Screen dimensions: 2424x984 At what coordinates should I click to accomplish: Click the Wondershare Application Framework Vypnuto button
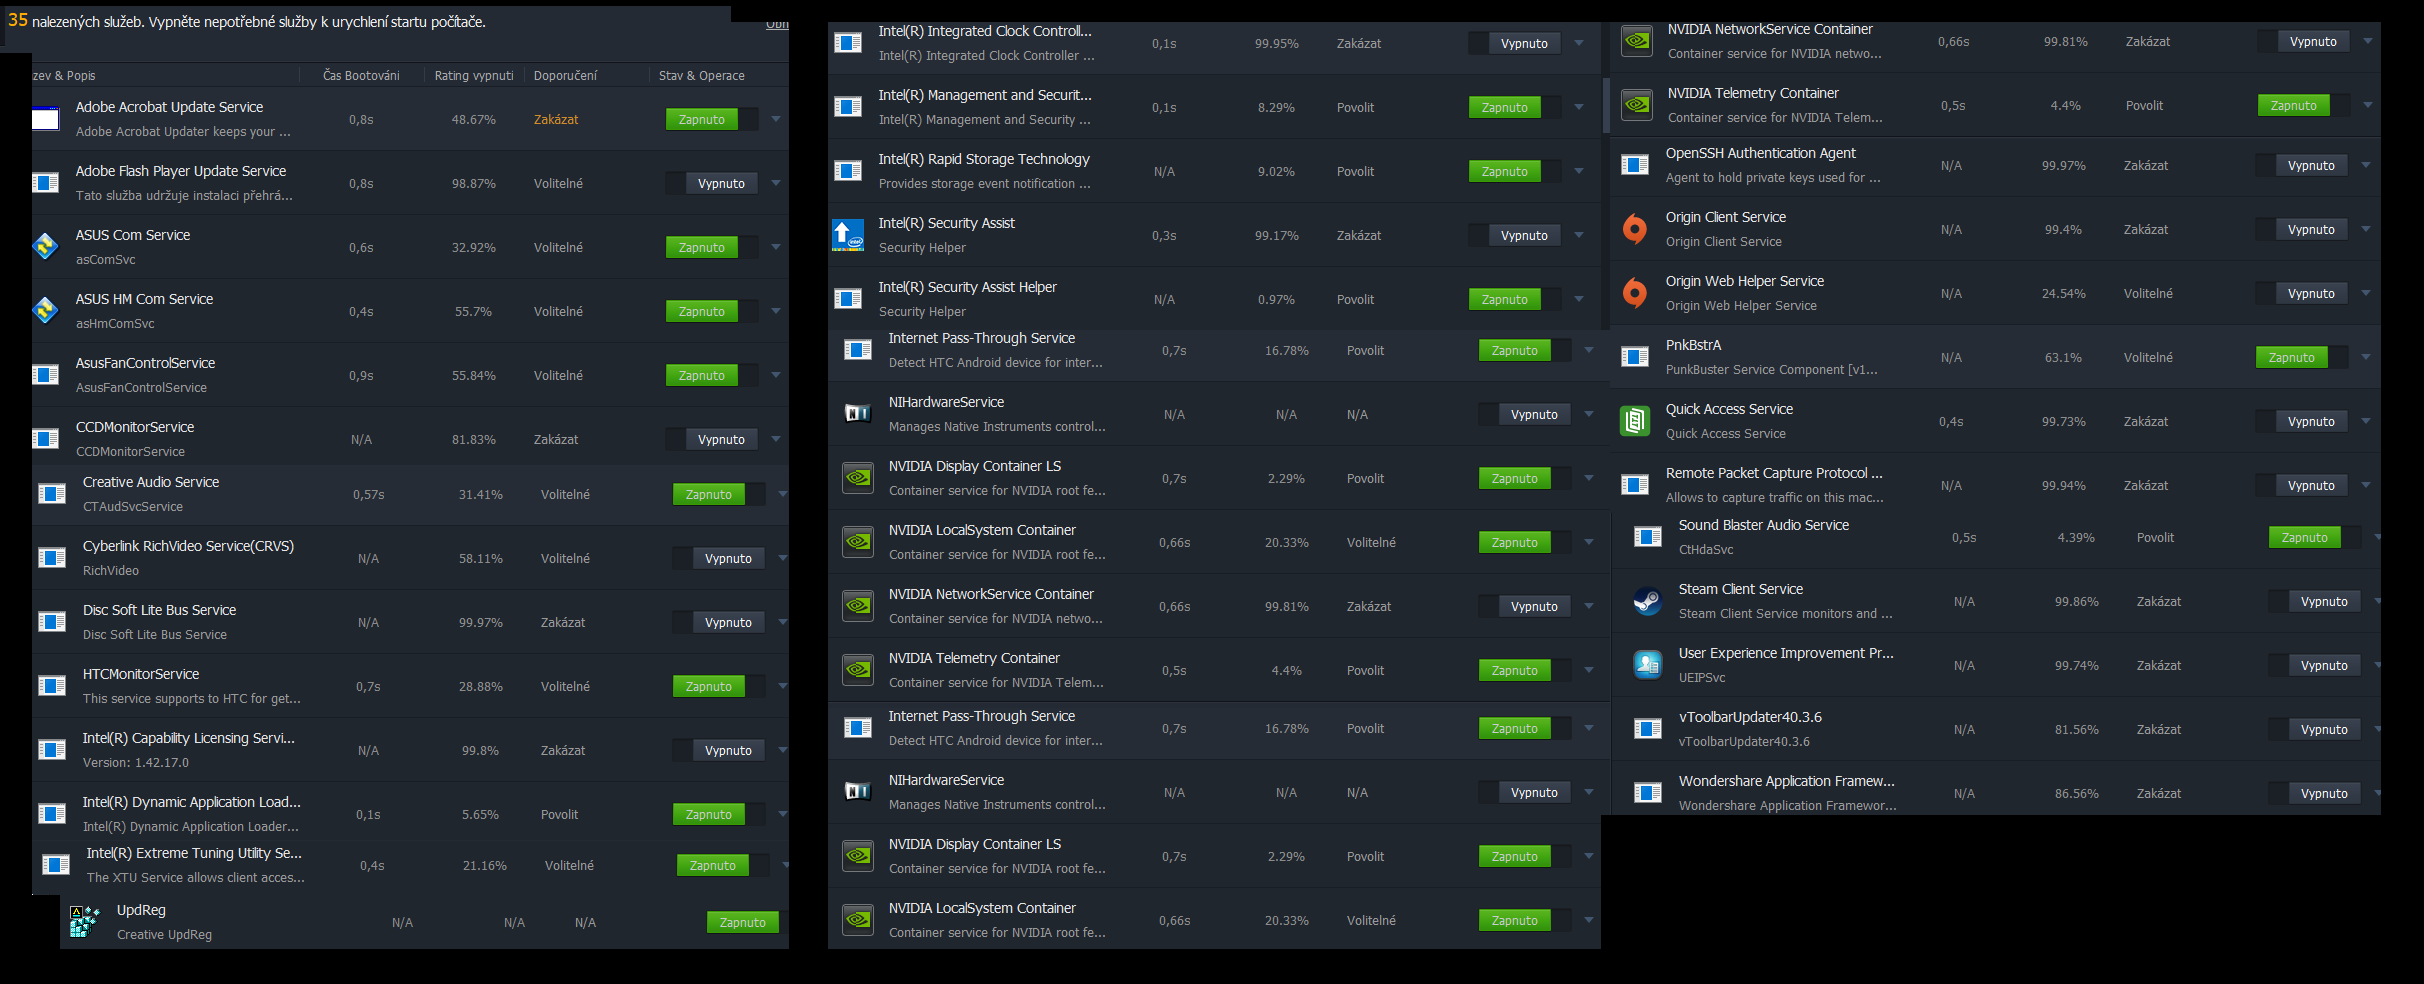2324,793
